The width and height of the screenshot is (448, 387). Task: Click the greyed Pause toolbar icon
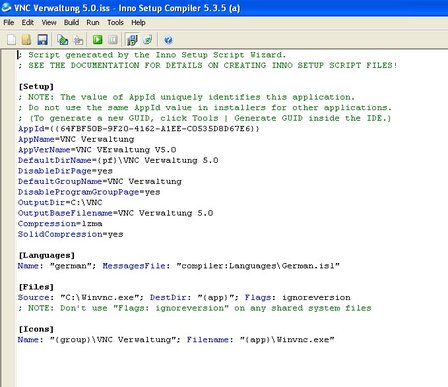tap(113, 40)
